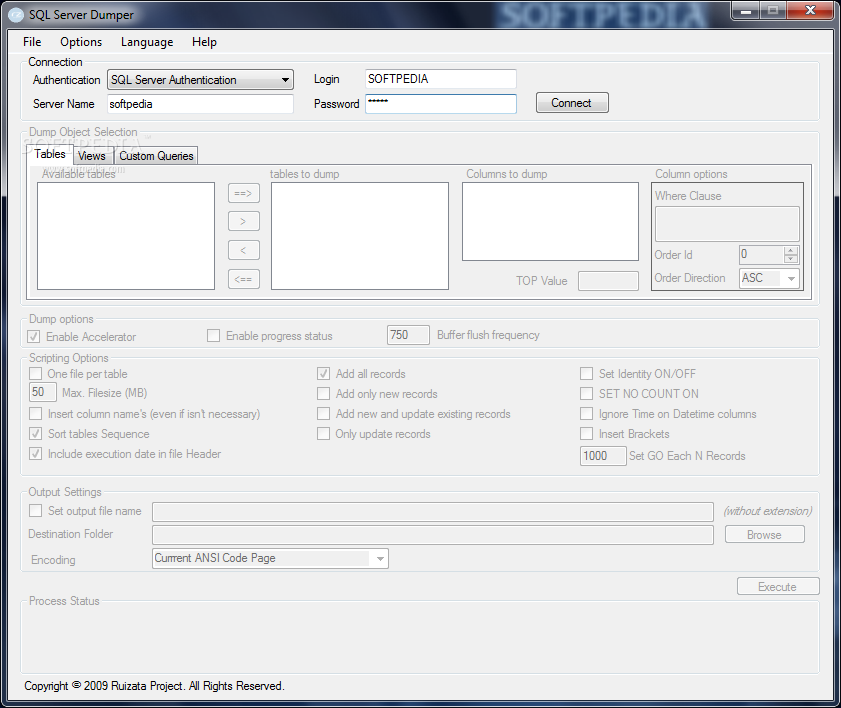The height and width of the screenshot is (708, 841).
Task: Close the SQL Server Dumper window
Action: click(810, 11)
